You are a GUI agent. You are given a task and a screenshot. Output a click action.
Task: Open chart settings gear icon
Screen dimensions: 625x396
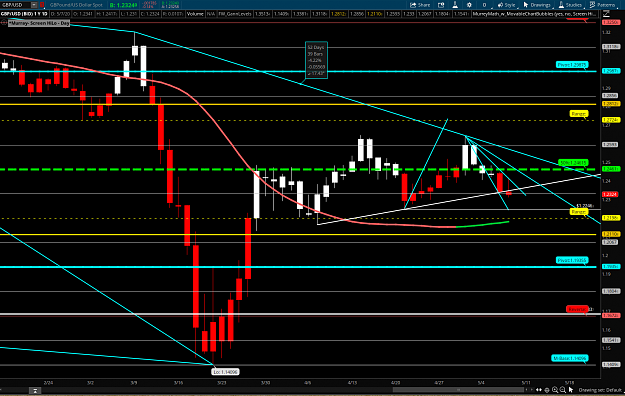click(469, 5)
